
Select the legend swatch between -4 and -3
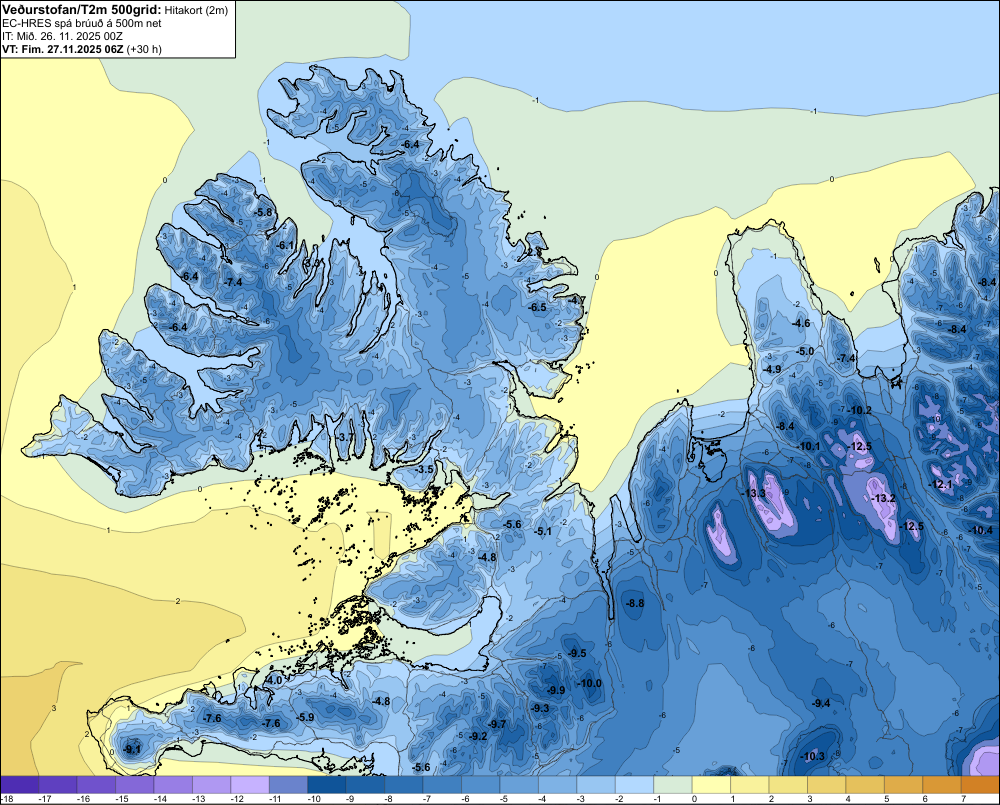click(x=557, y=785)
